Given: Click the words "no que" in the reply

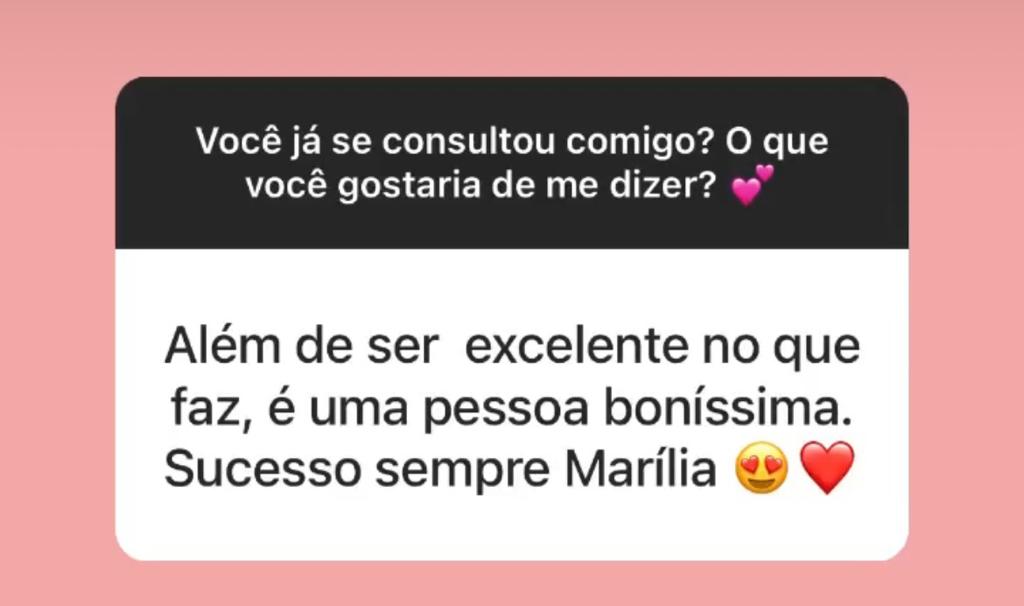Looking at the screenshot, I should point(781,349).
